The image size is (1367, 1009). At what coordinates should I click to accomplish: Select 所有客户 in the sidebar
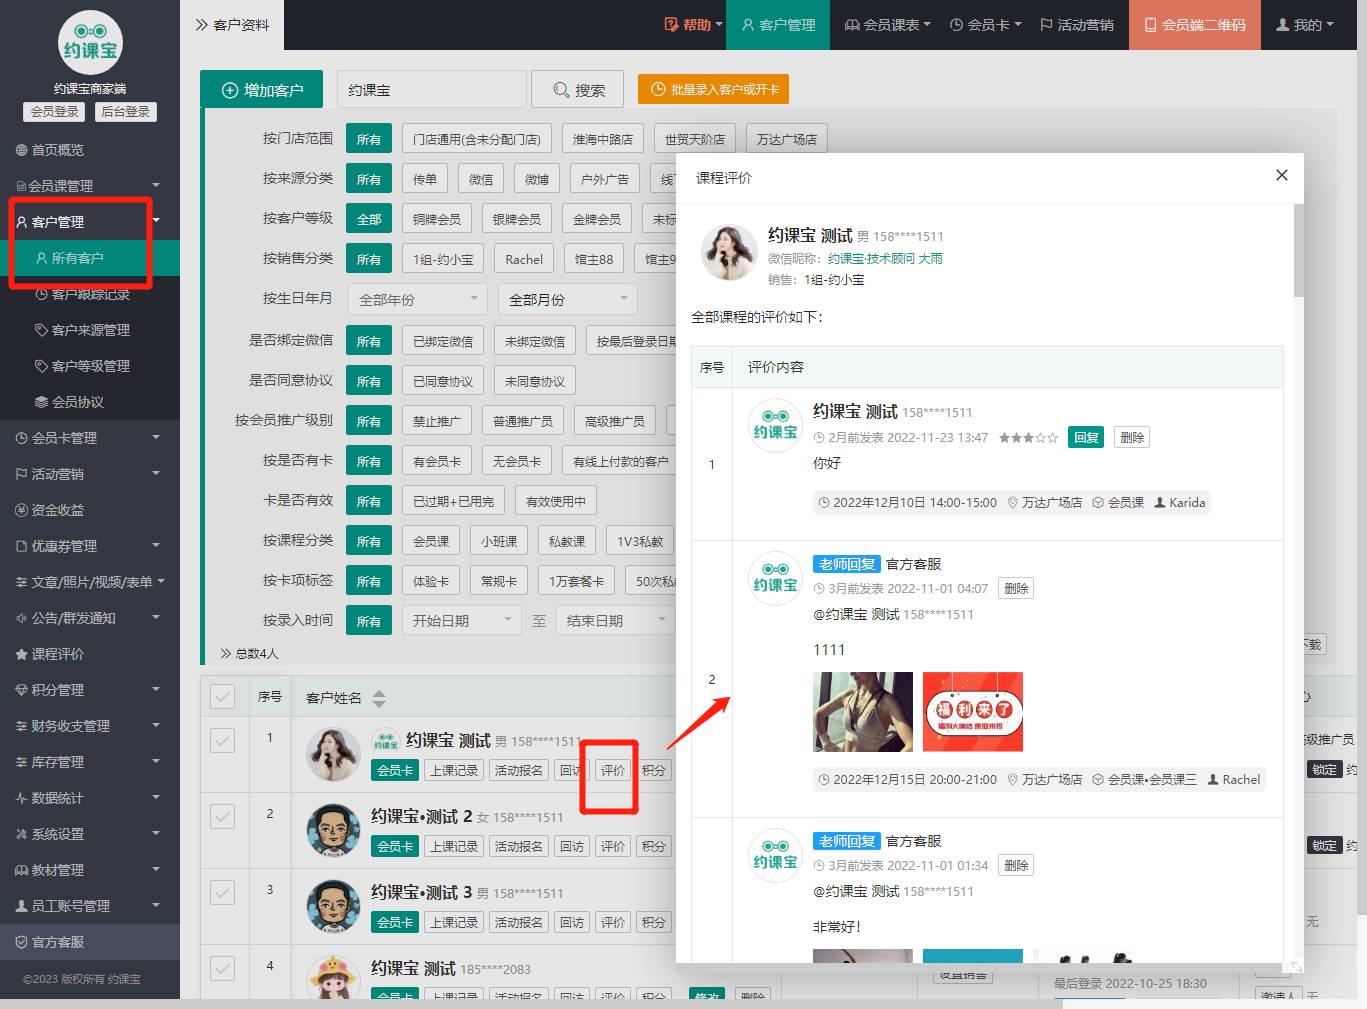(90, 258)
